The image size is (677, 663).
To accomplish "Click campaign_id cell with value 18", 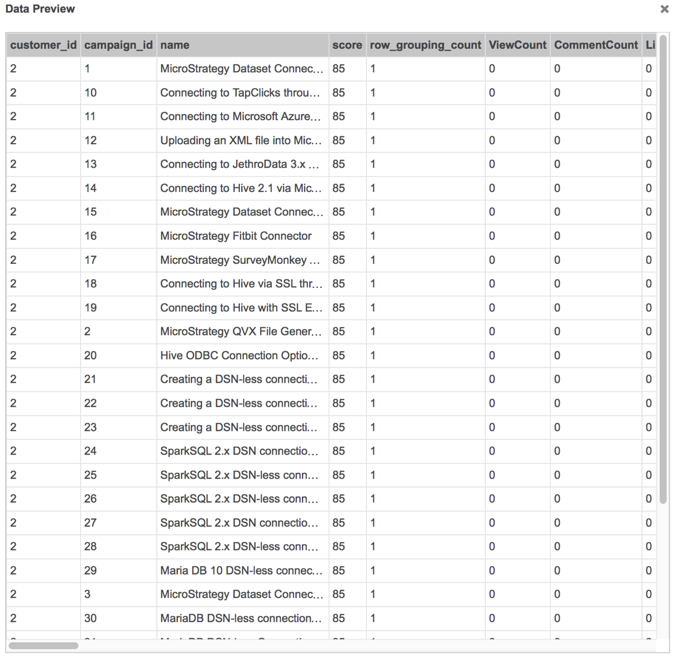I will coord(119,284).
